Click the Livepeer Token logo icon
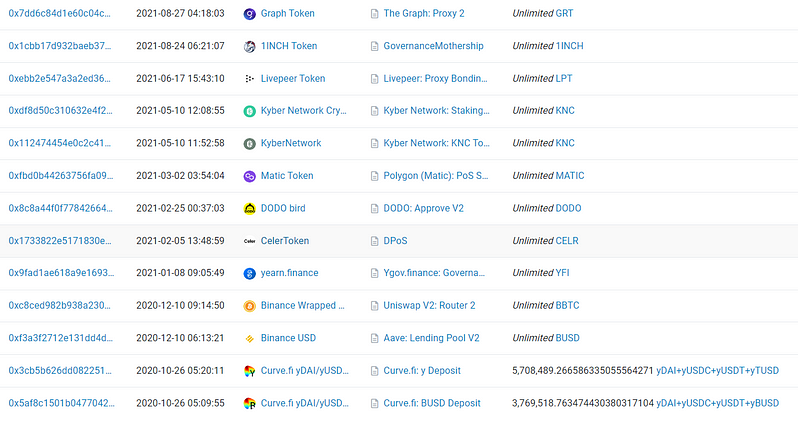Screen dimensions: 798x423 [x=249, y=79]
